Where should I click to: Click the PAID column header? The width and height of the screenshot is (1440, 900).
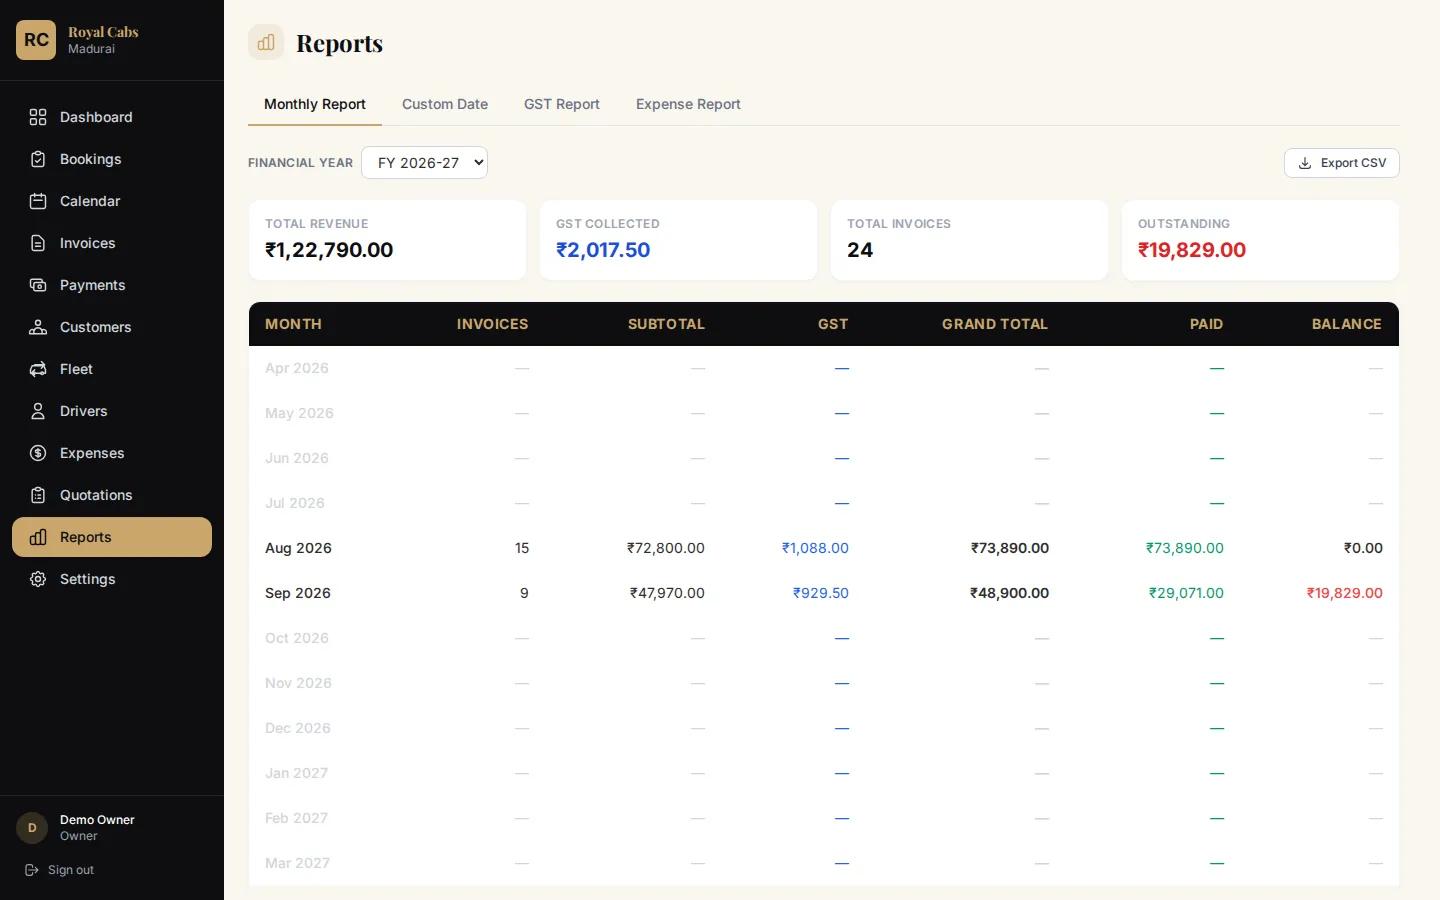pos(1206,324)
